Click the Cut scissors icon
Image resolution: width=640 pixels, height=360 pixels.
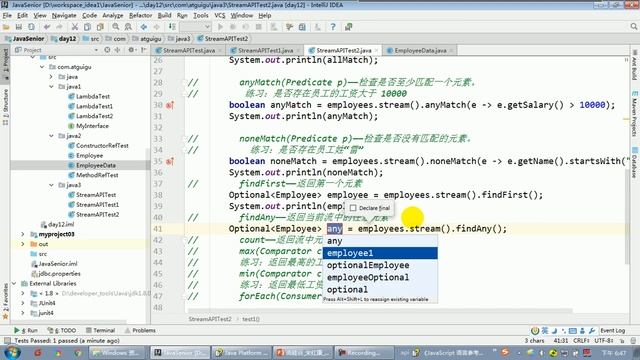coord(75,27)
